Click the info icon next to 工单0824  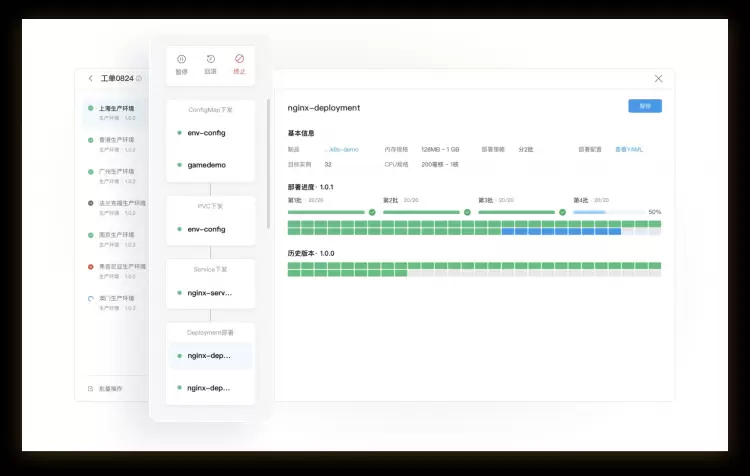click(139, 79)
